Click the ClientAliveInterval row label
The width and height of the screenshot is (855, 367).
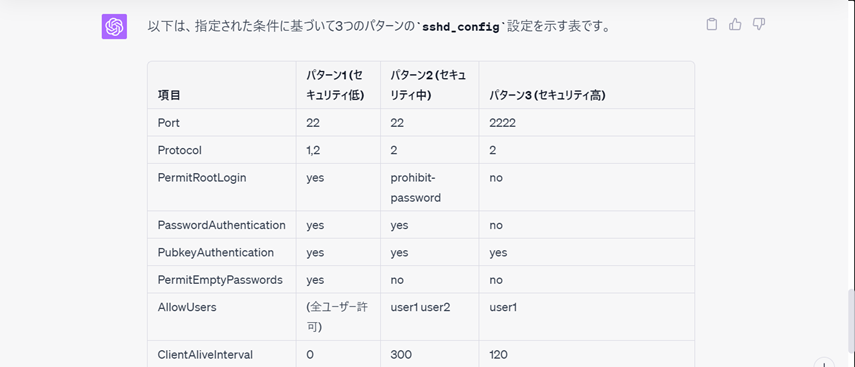click(205, 354)
